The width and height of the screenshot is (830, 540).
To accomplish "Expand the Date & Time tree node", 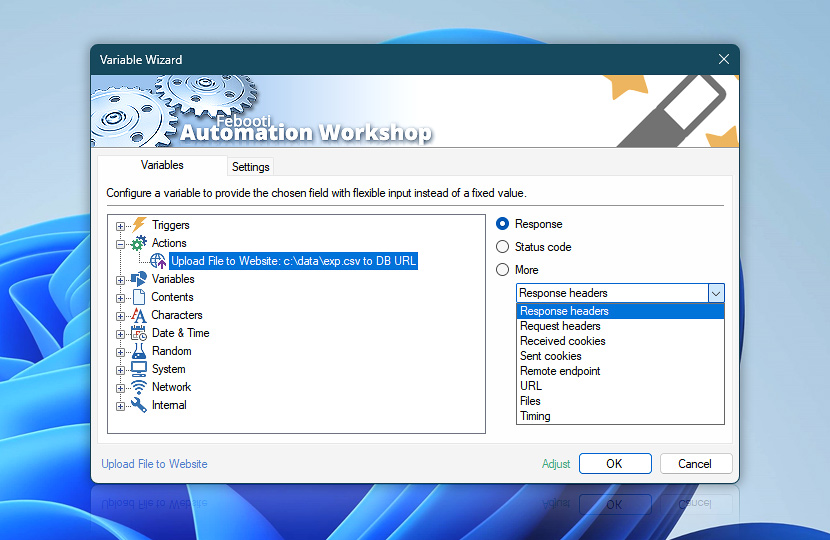I will (120, 334).
